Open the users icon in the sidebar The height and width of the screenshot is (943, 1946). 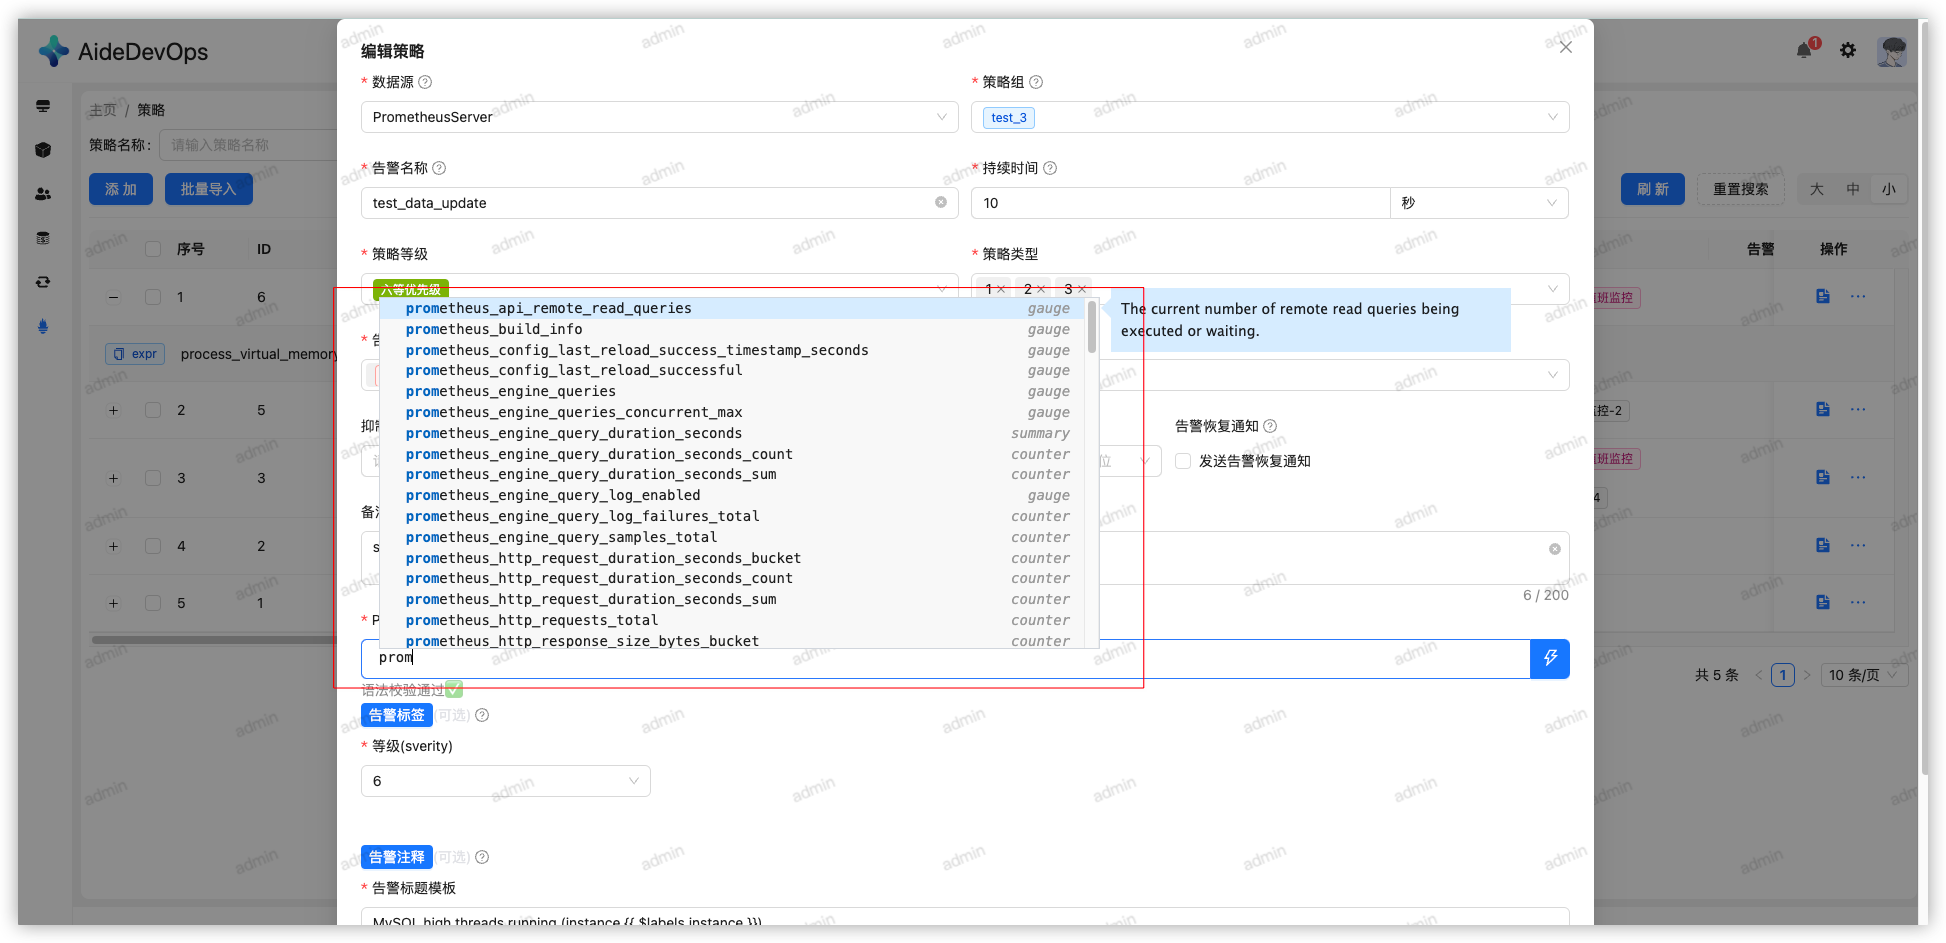(43, 194)
